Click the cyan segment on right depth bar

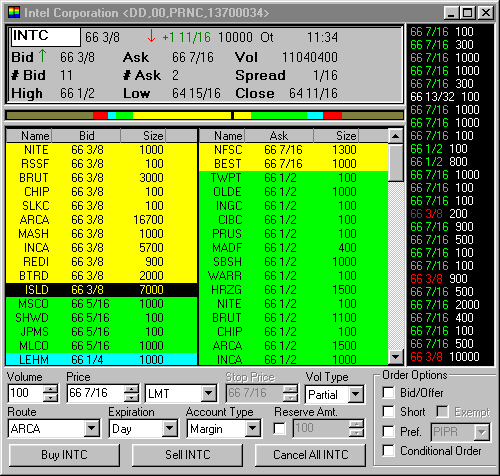click(315, 116)
